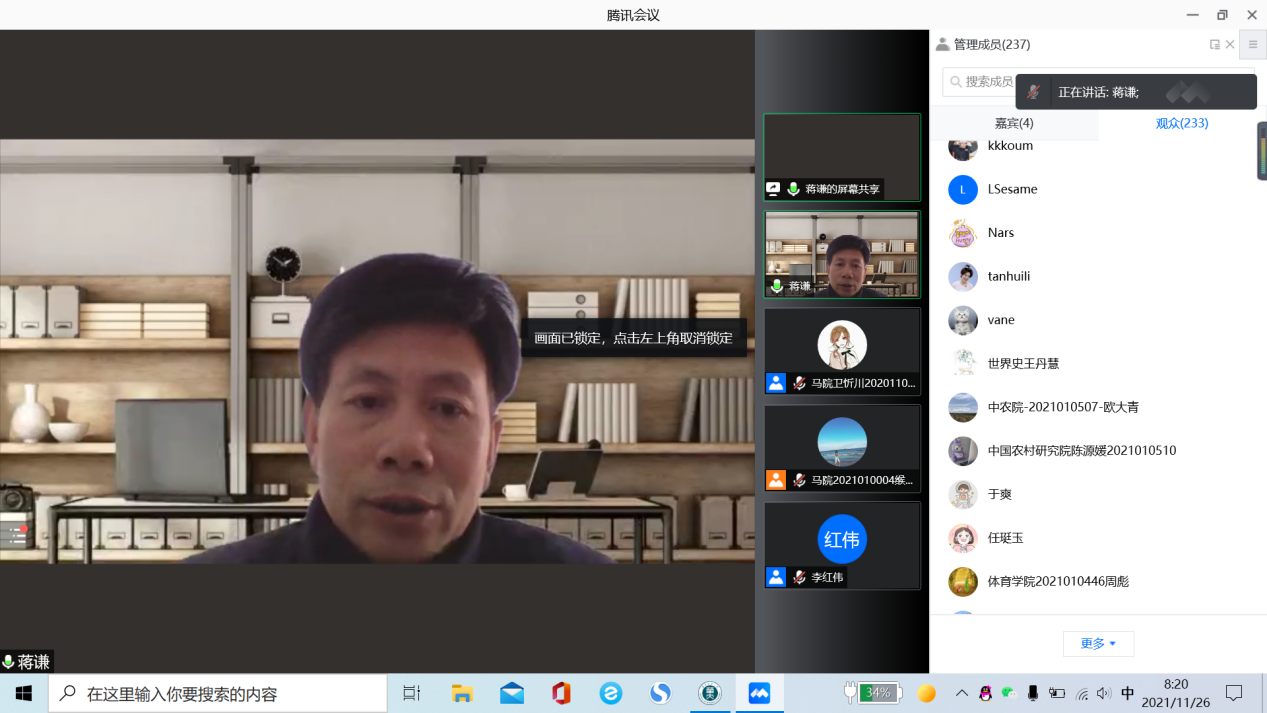
Task: Open the hamburger menu in members panel
Action: pos(1252,44)
